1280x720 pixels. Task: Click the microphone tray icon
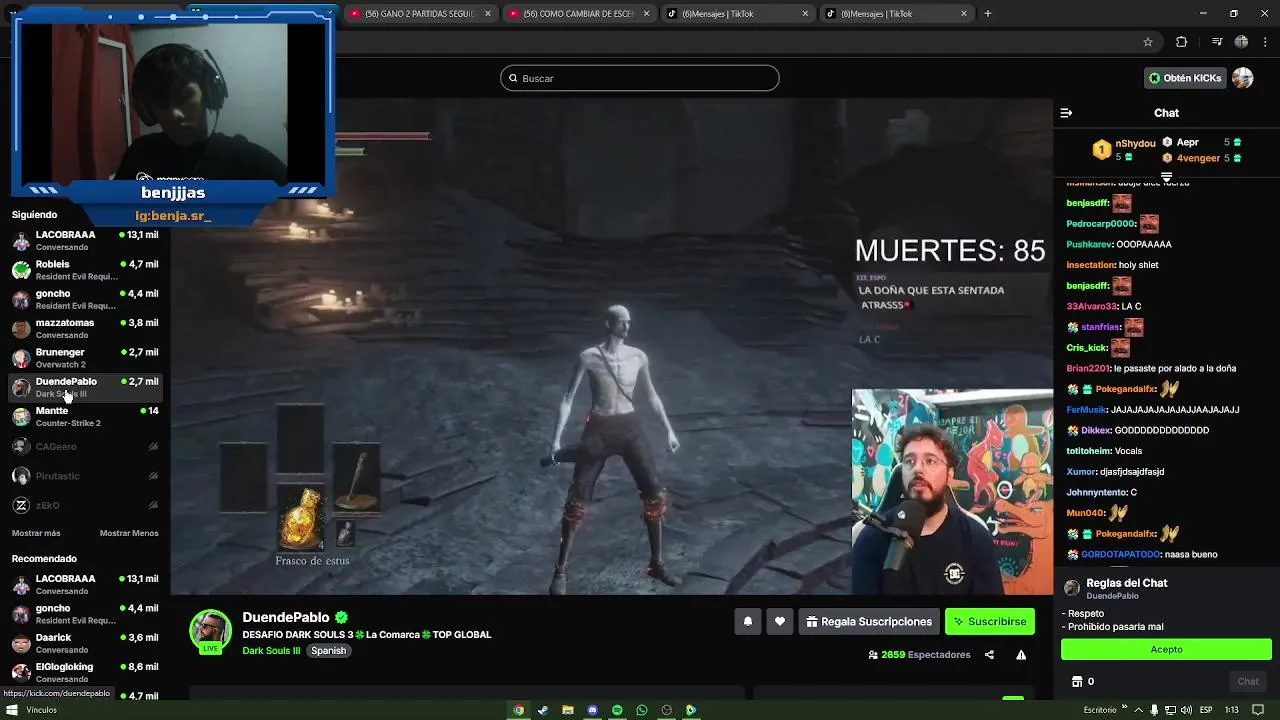click(1154, 710)
